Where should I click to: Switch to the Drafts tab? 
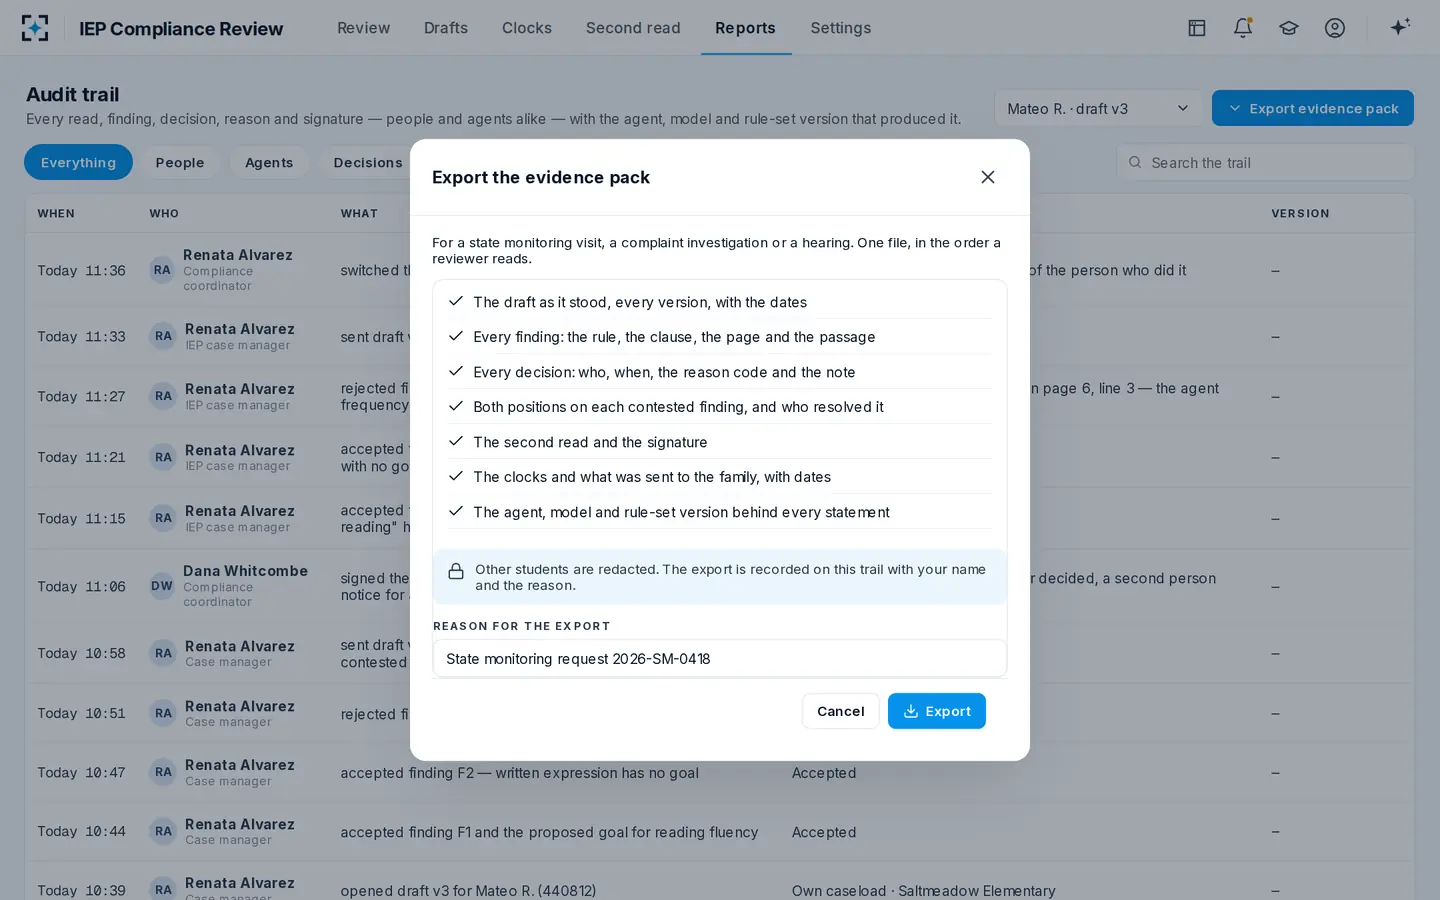(x=446, y=28)
